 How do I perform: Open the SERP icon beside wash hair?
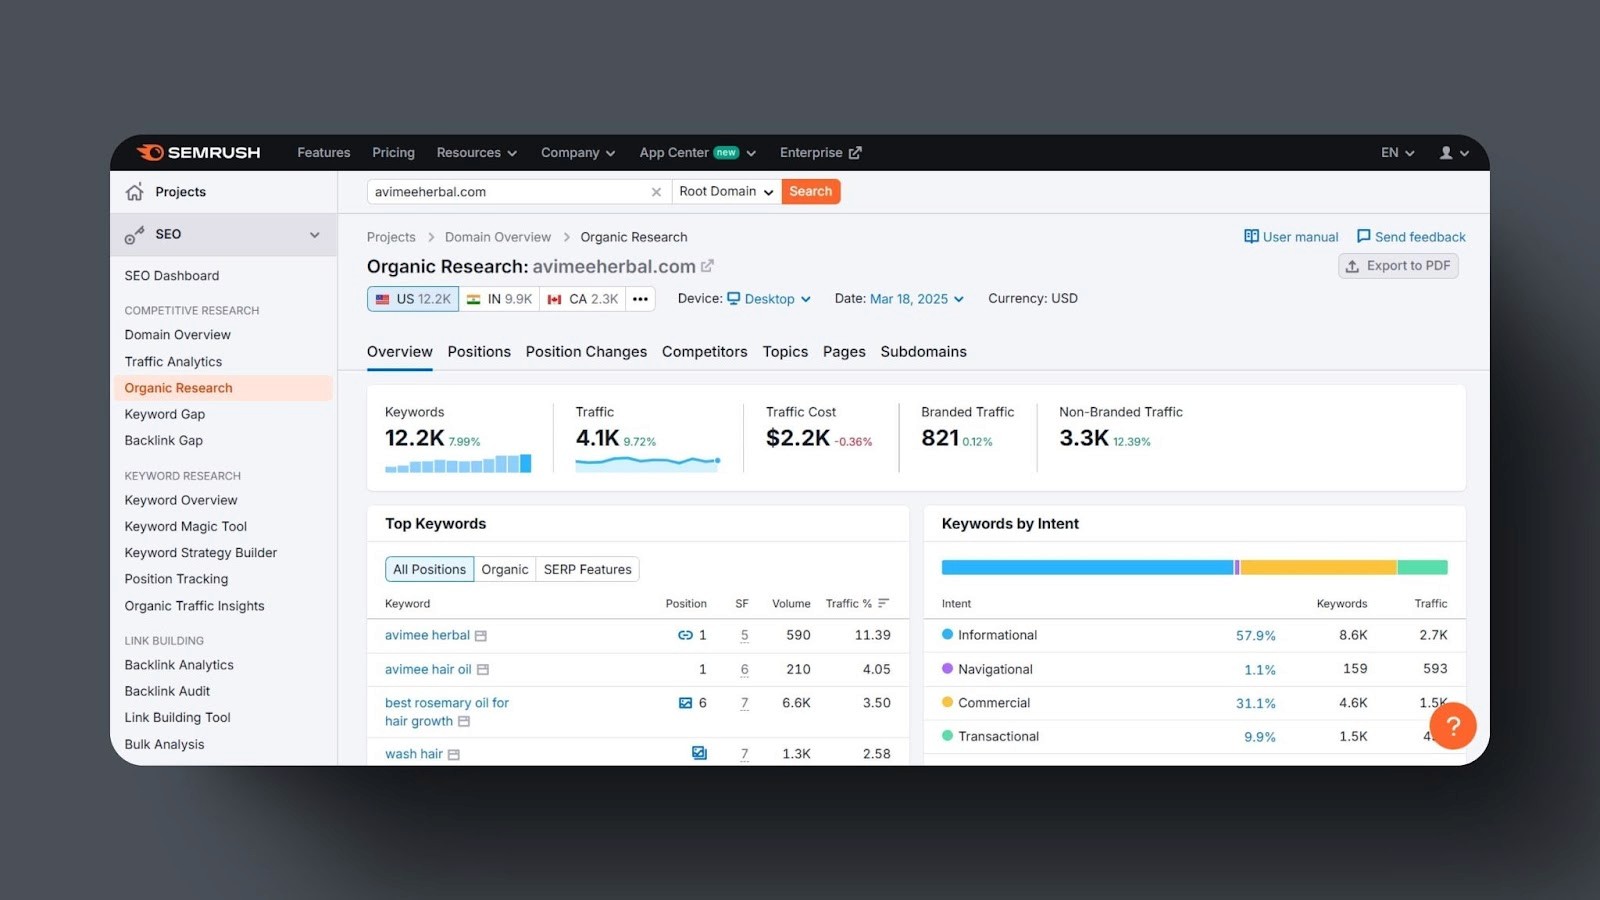tap(454, 755)
